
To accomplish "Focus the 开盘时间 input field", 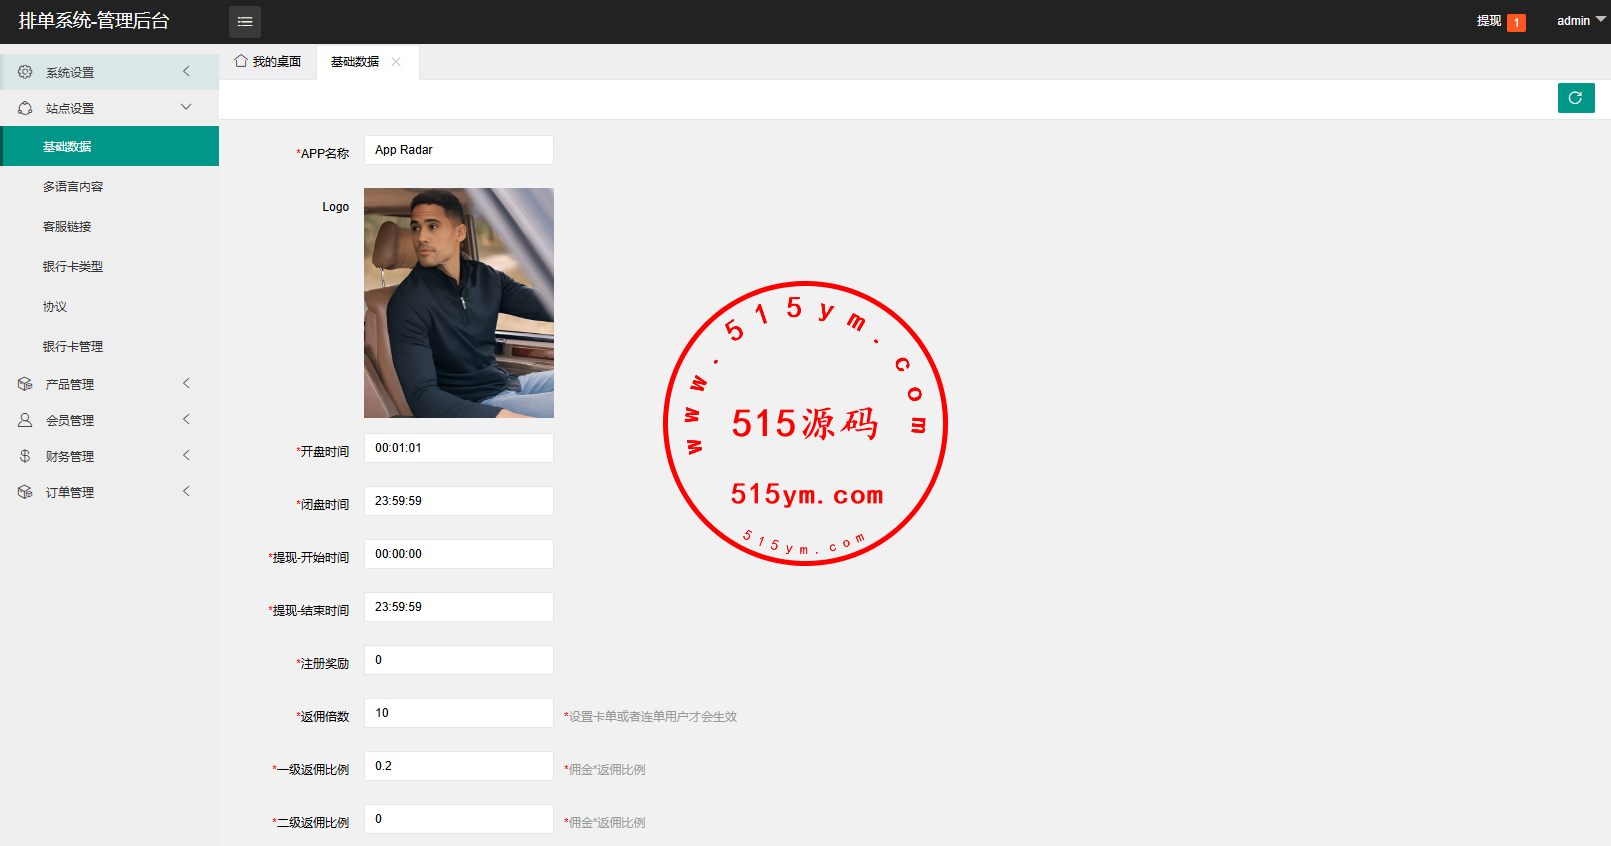I will (459, 448).
